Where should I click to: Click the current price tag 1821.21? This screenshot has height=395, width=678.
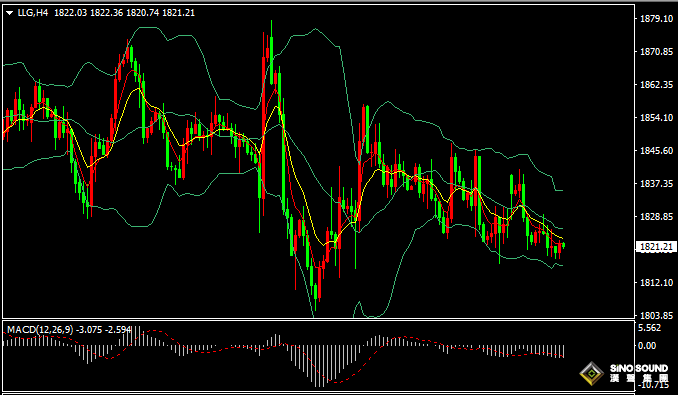click(x=656, y=247)
